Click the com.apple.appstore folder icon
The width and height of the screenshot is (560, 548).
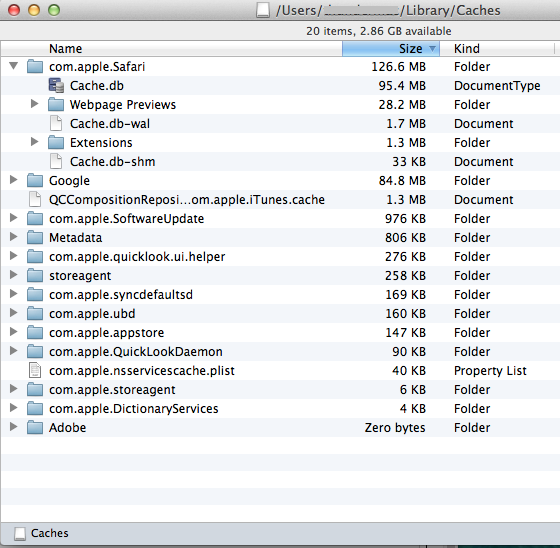[x=35, y=332]
